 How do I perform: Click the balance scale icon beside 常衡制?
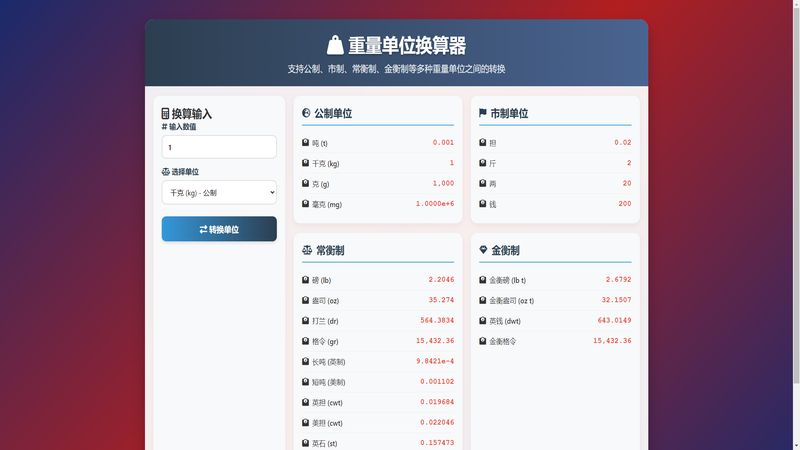(307, 250)
